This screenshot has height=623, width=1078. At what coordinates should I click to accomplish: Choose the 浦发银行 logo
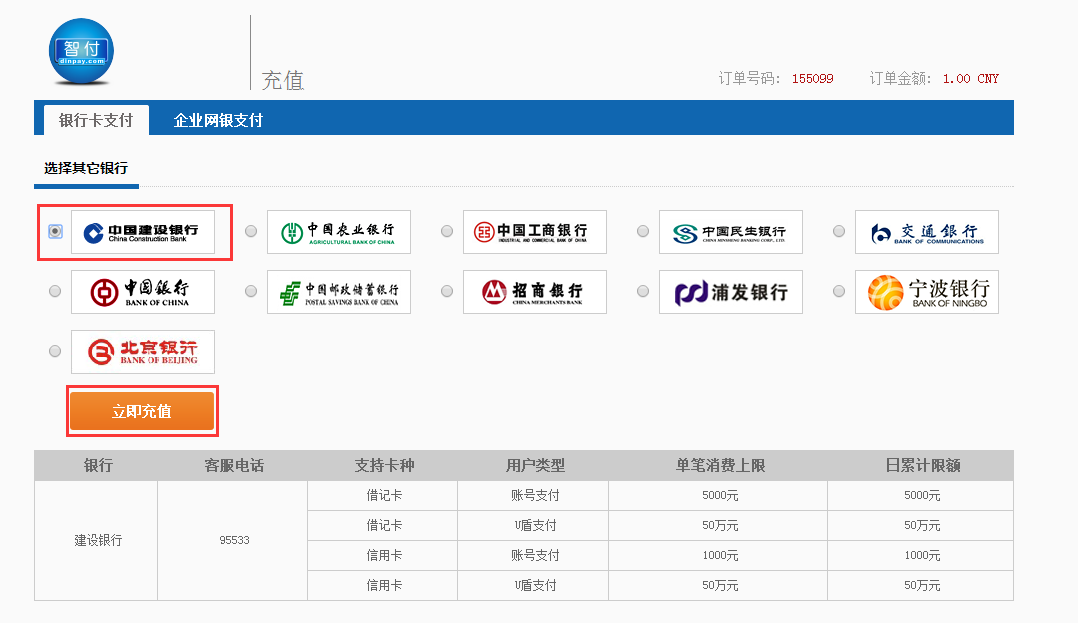(731, 292)
